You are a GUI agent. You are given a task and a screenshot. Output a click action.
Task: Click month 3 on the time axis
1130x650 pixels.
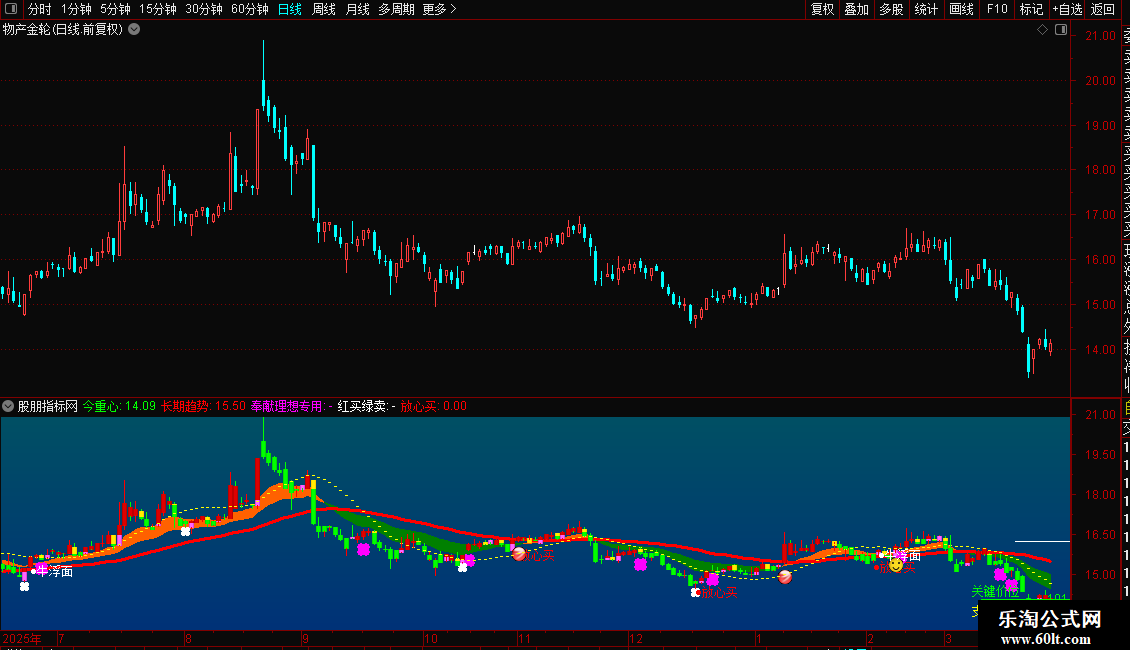point(948,638)
